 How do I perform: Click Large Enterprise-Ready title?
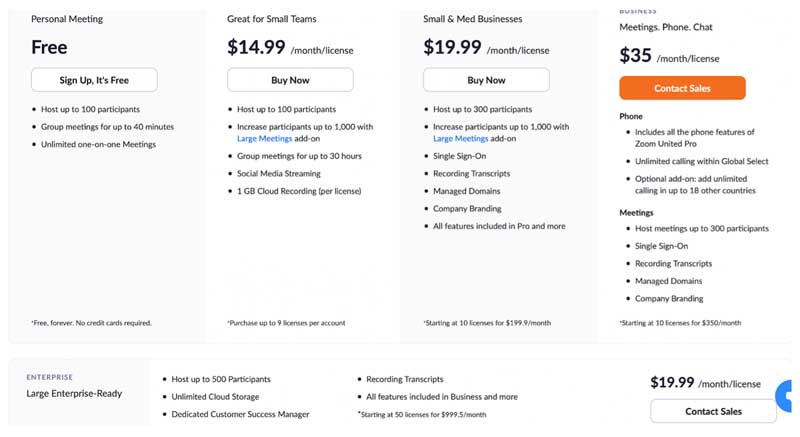[74, 394]
